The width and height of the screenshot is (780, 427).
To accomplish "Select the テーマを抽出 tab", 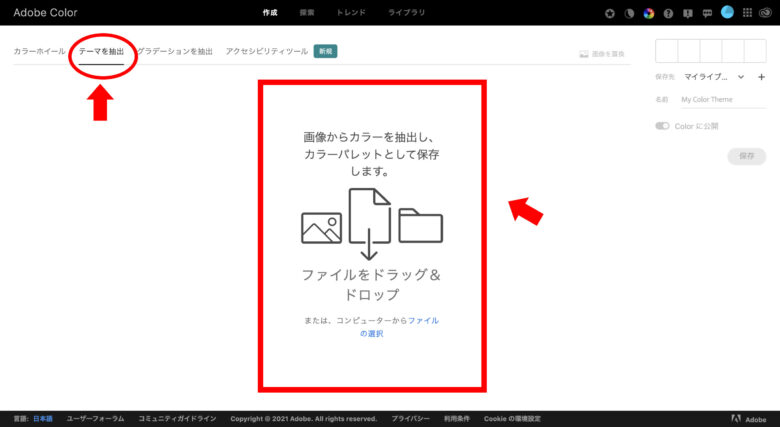I will [x=101, y=51].
